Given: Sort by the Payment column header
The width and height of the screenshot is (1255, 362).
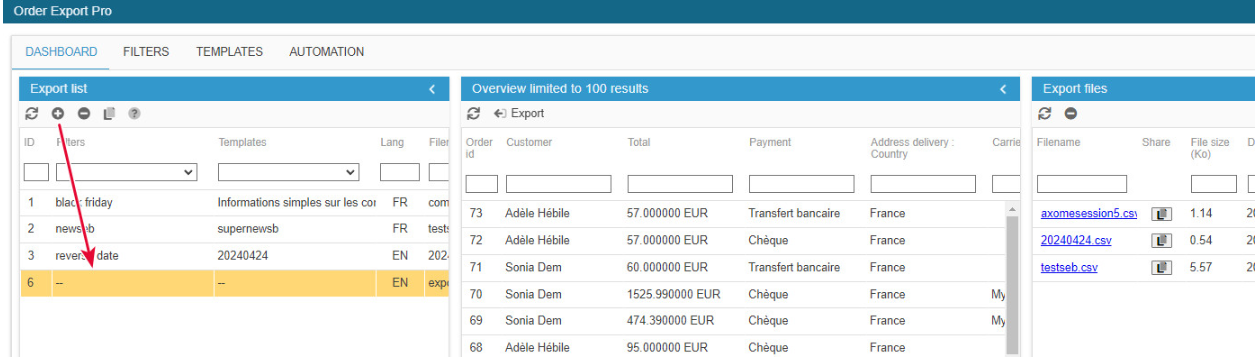Looking at the screenshot, I should pos(770,143).
